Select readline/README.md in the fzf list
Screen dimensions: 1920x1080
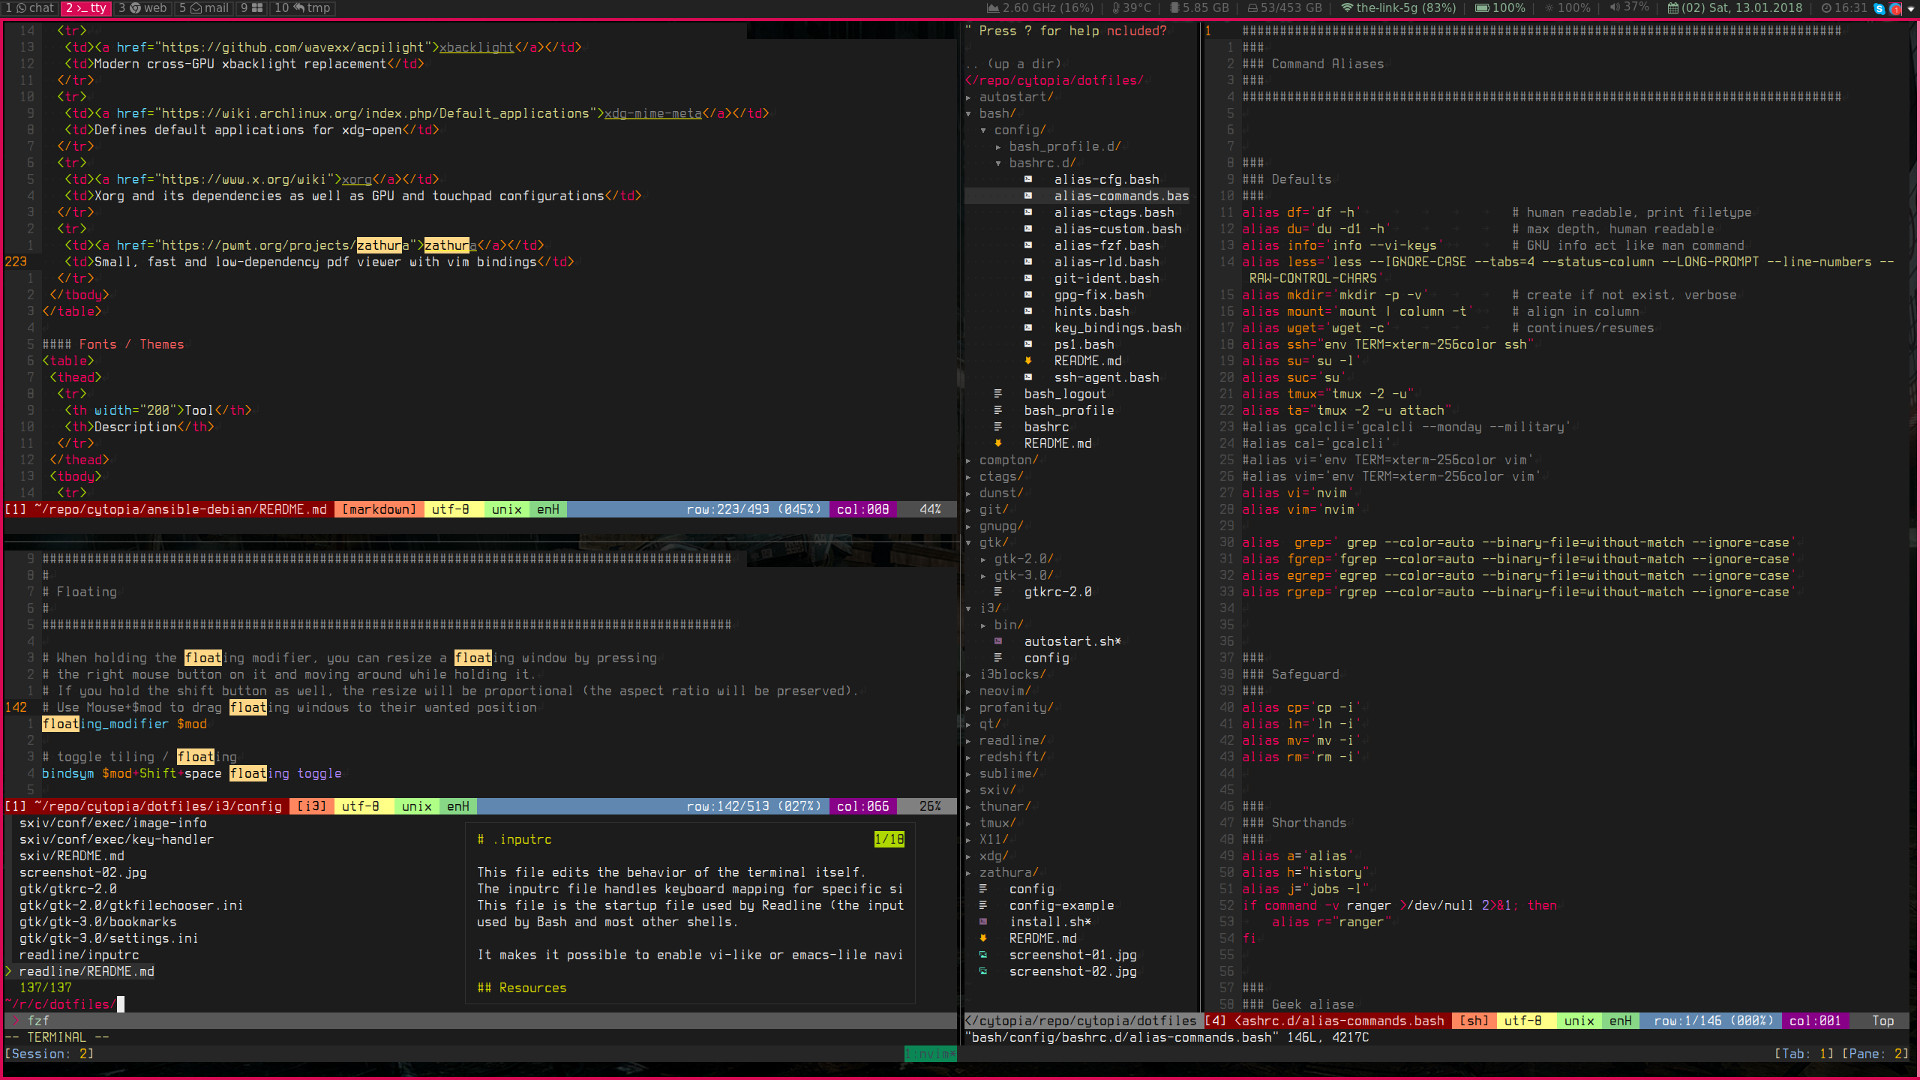coord(87,972)
